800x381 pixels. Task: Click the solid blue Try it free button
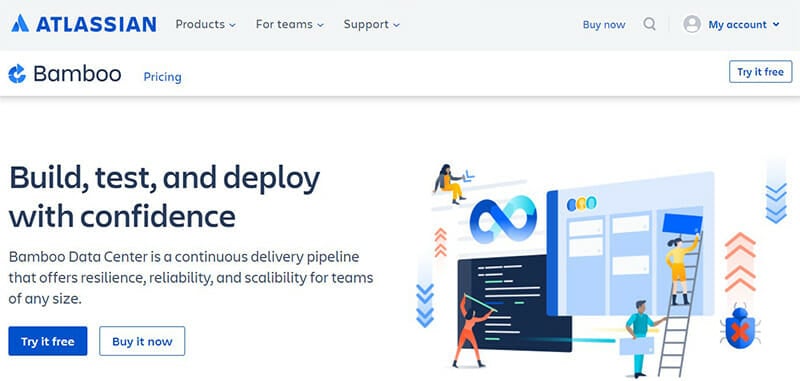point(48,341)
